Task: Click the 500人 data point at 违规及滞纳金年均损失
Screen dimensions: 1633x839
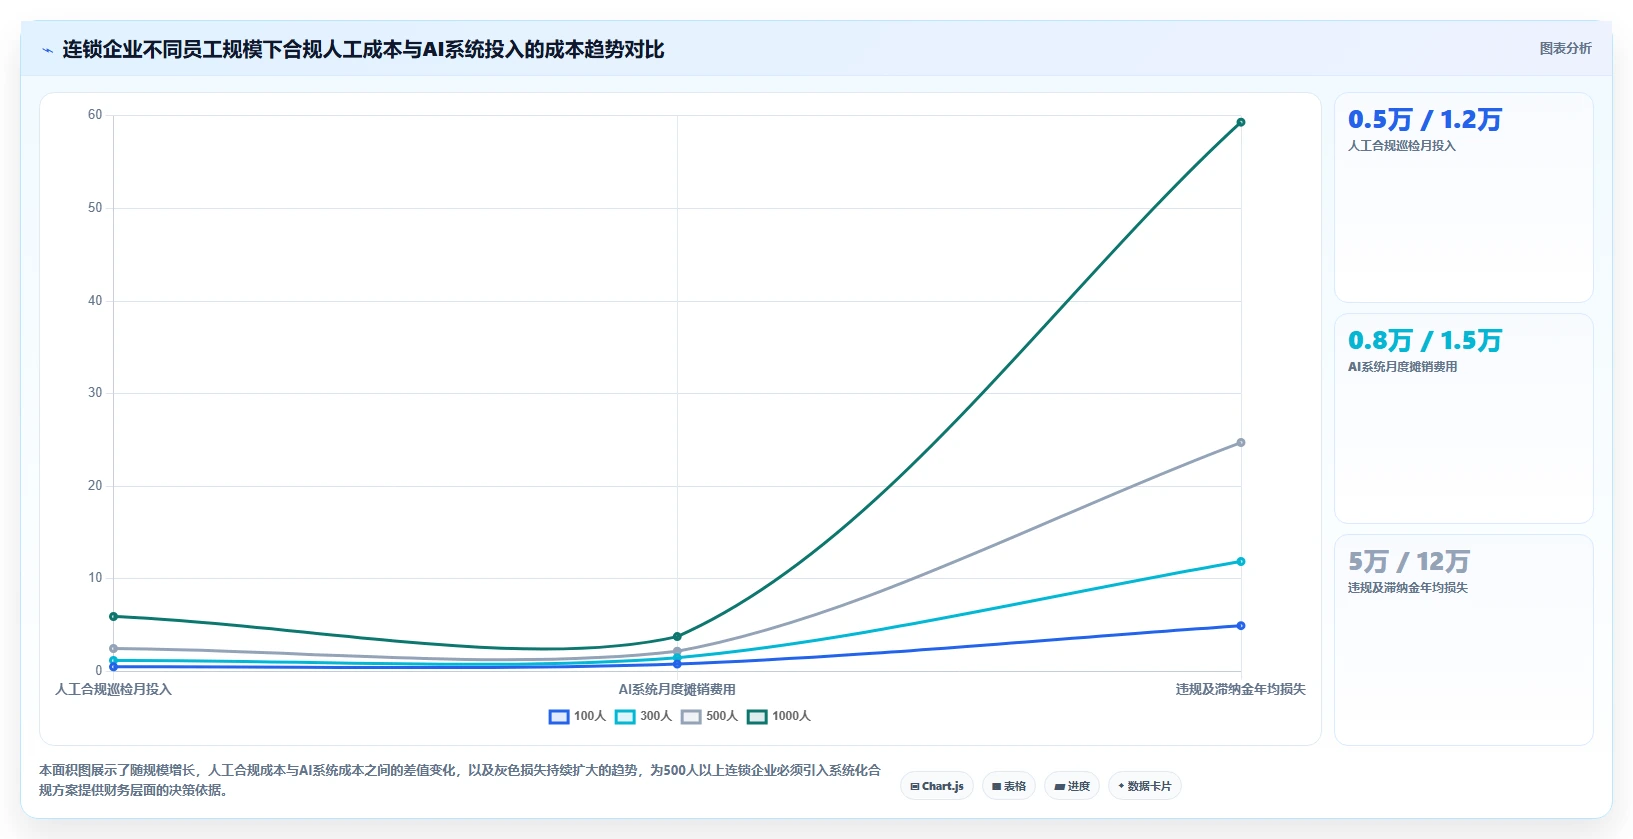Action: [x=1241, y=442]
